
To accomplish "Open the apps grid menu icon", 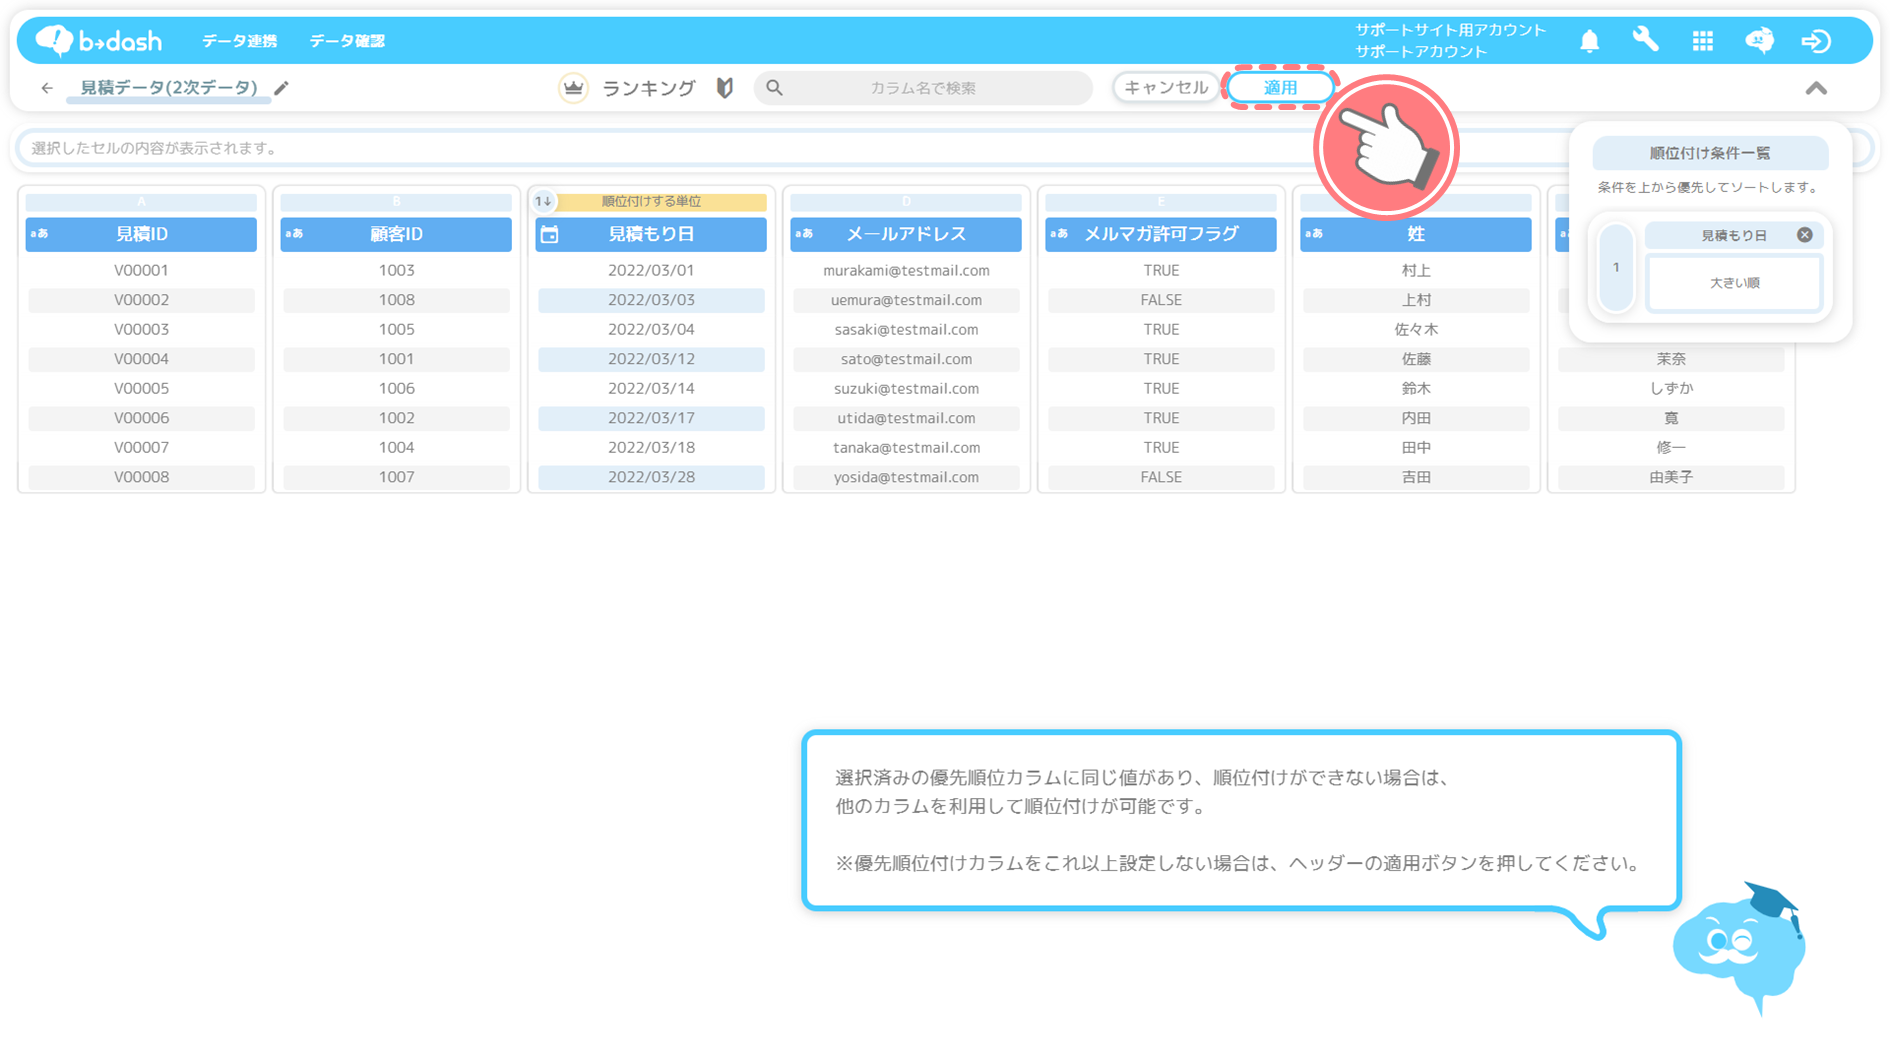I will click(x=1702, y=41).
